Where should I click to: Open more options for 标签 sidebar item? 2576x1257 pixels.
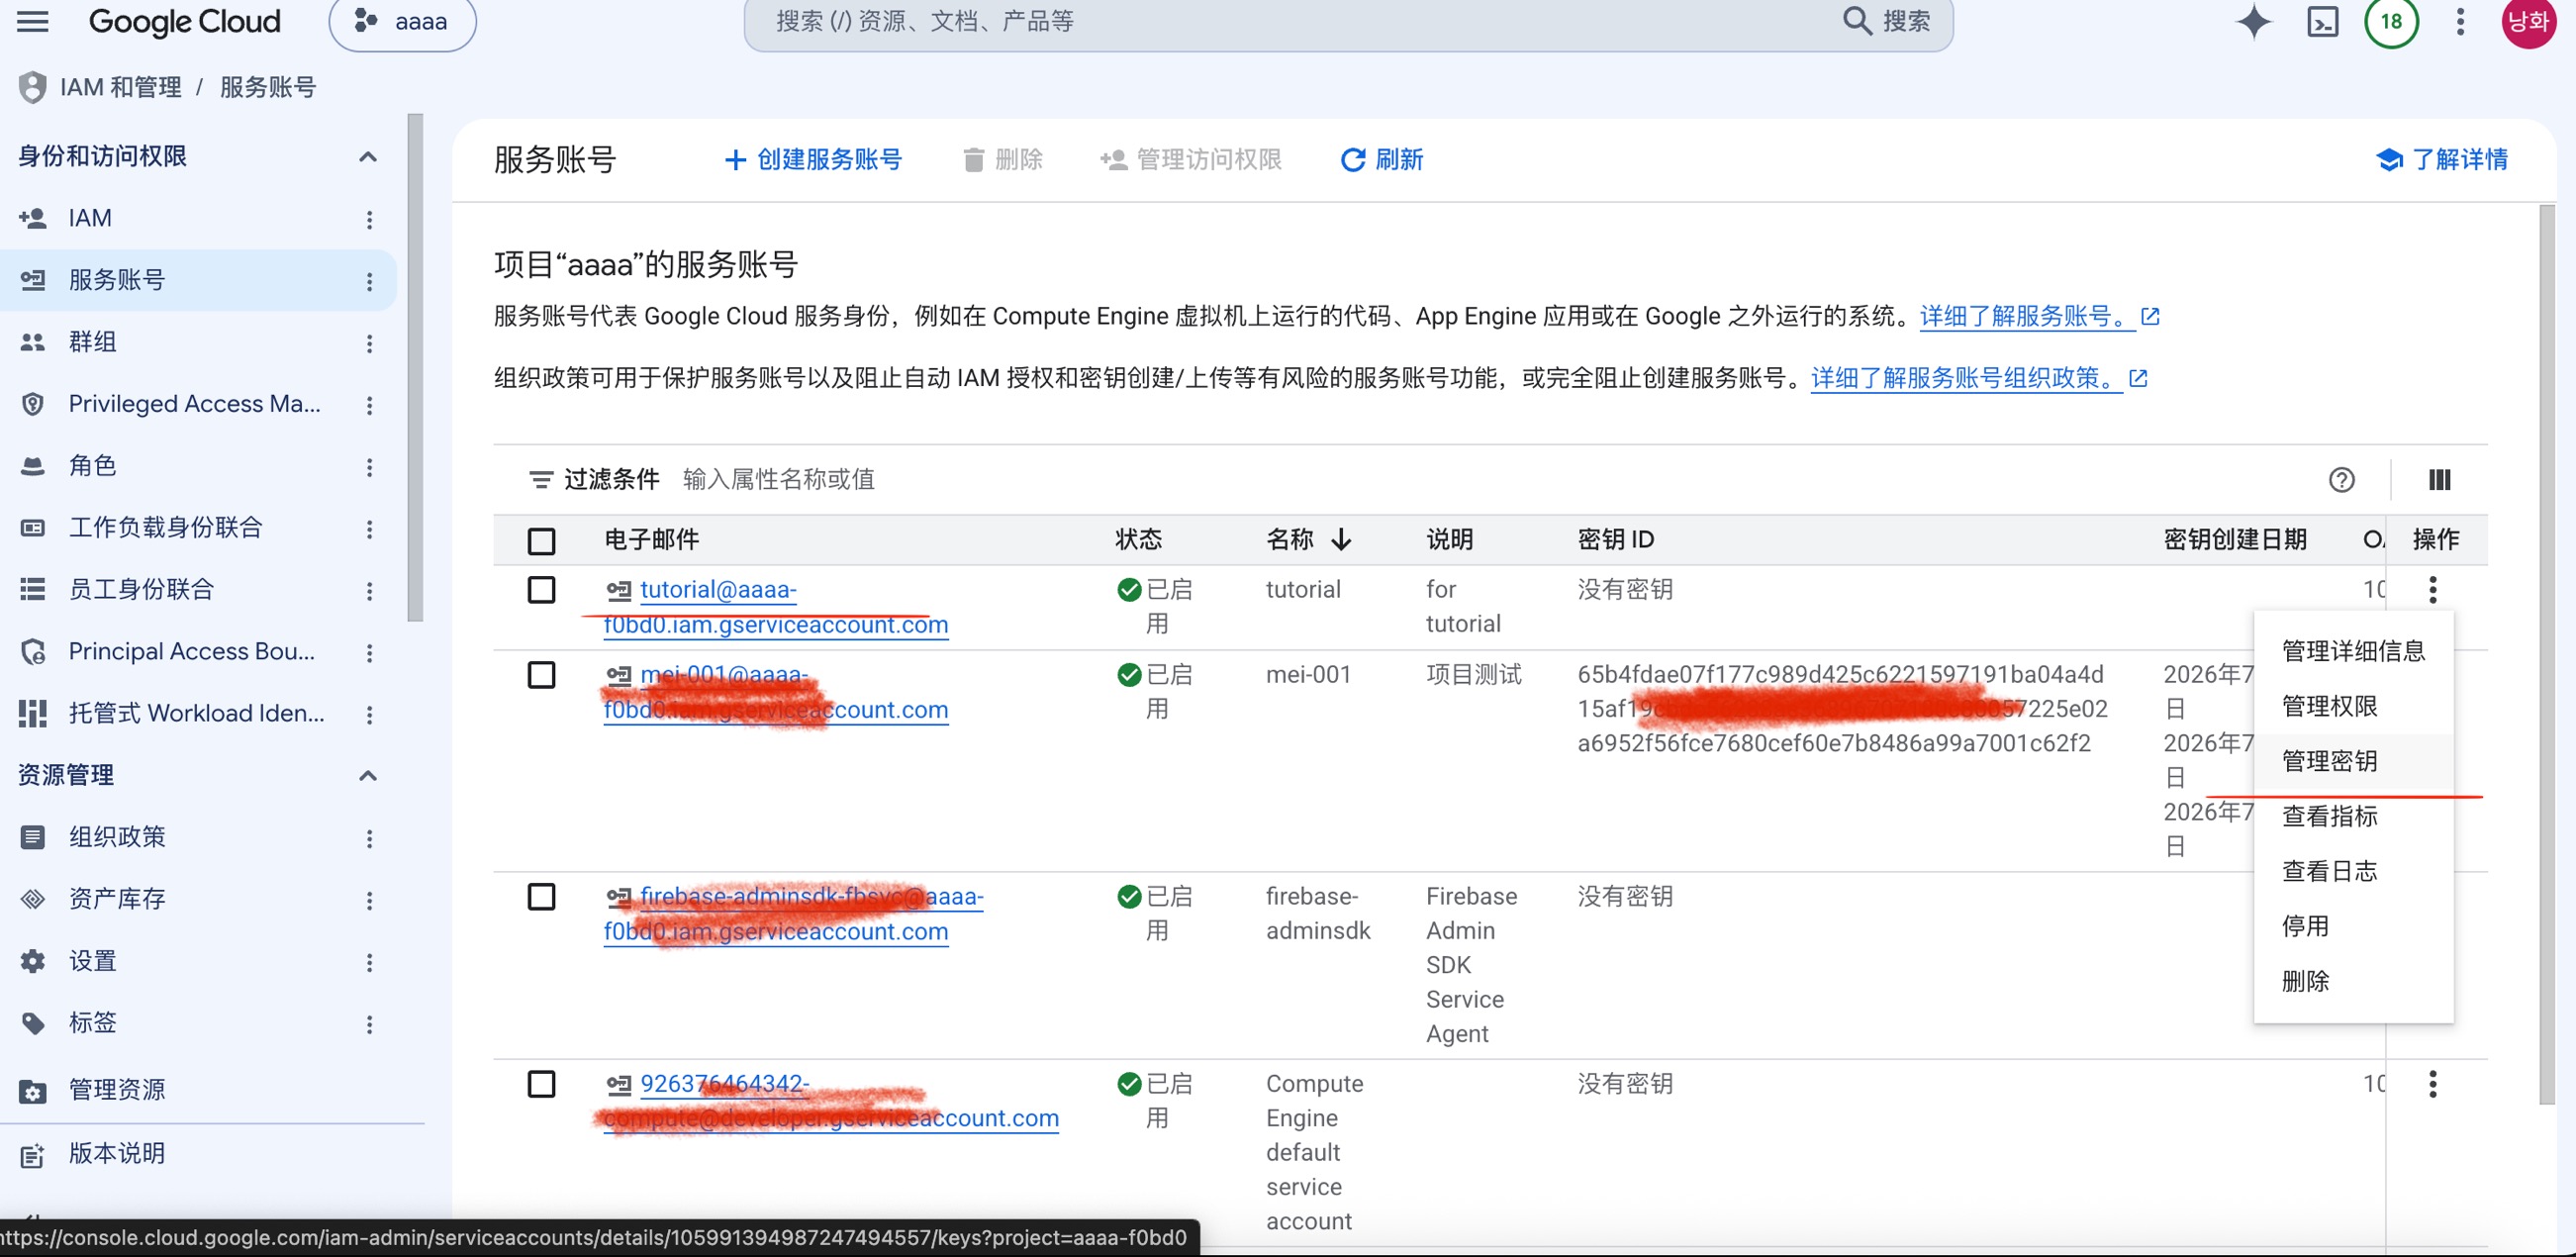(369, 1024)
